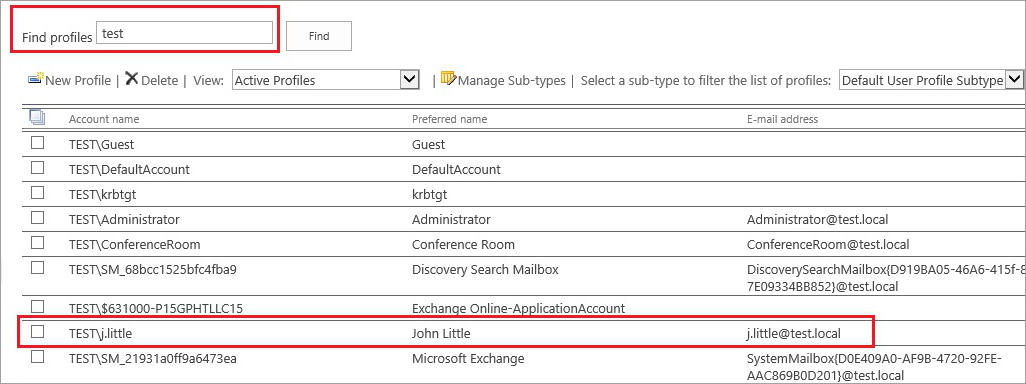Click the j.little@test.local e-mail address
Image resolution: width=1026 pixels, height=384 pixels.
click(794, 334)
